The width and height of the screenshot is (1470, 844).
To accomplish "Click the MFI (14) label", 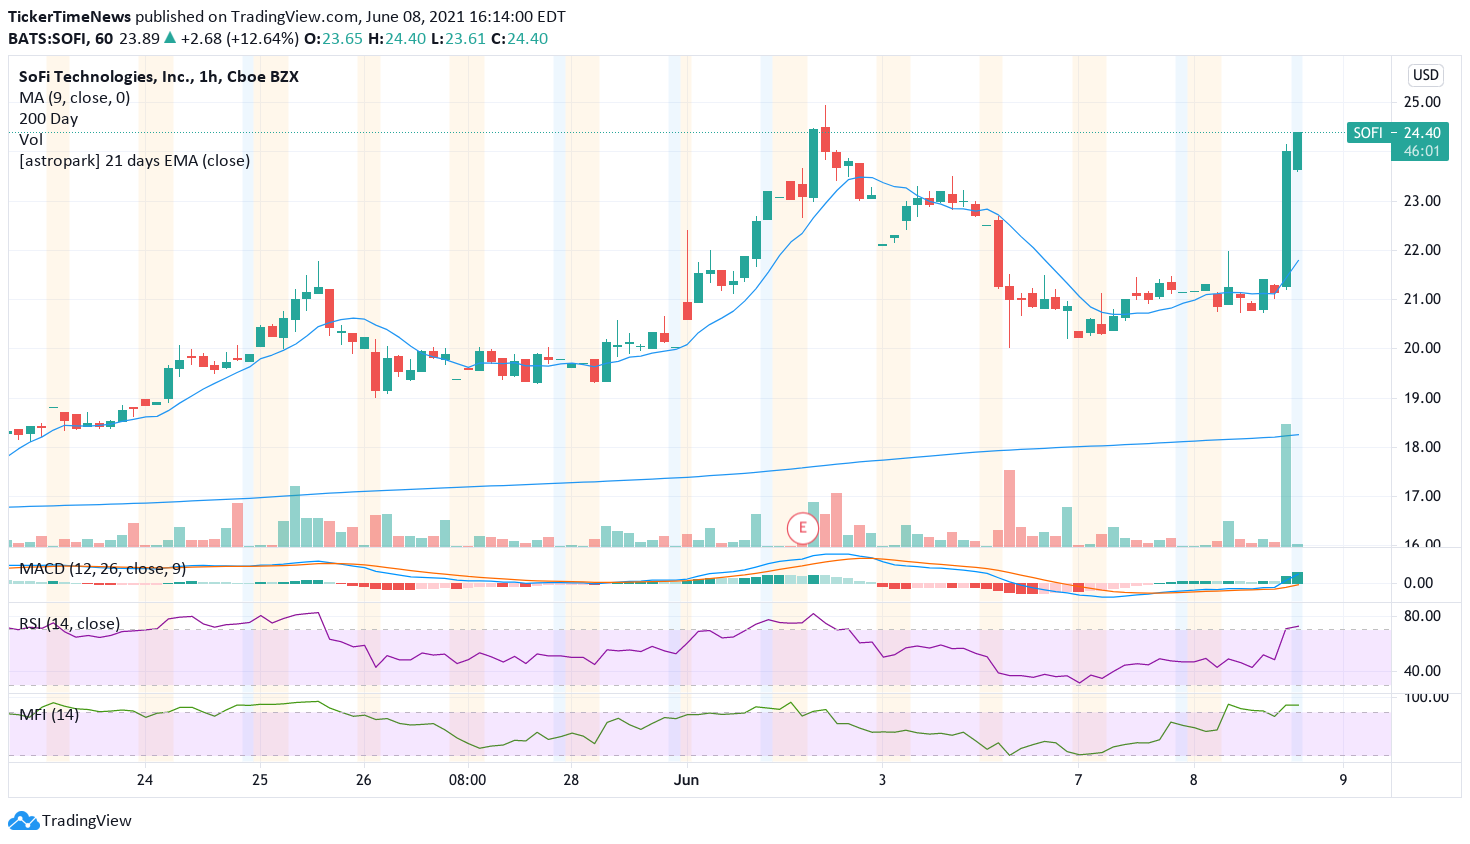I will coord(49,715).
